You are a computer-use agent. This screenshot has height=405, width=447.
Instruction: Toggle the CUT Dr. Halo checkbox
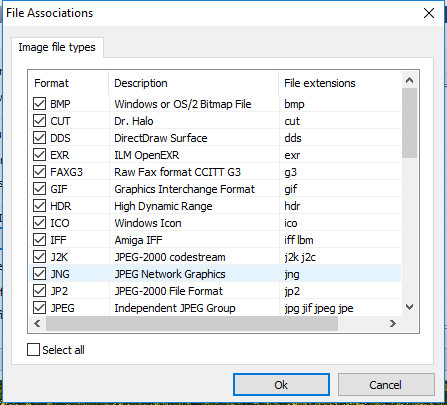pos(39,121)
